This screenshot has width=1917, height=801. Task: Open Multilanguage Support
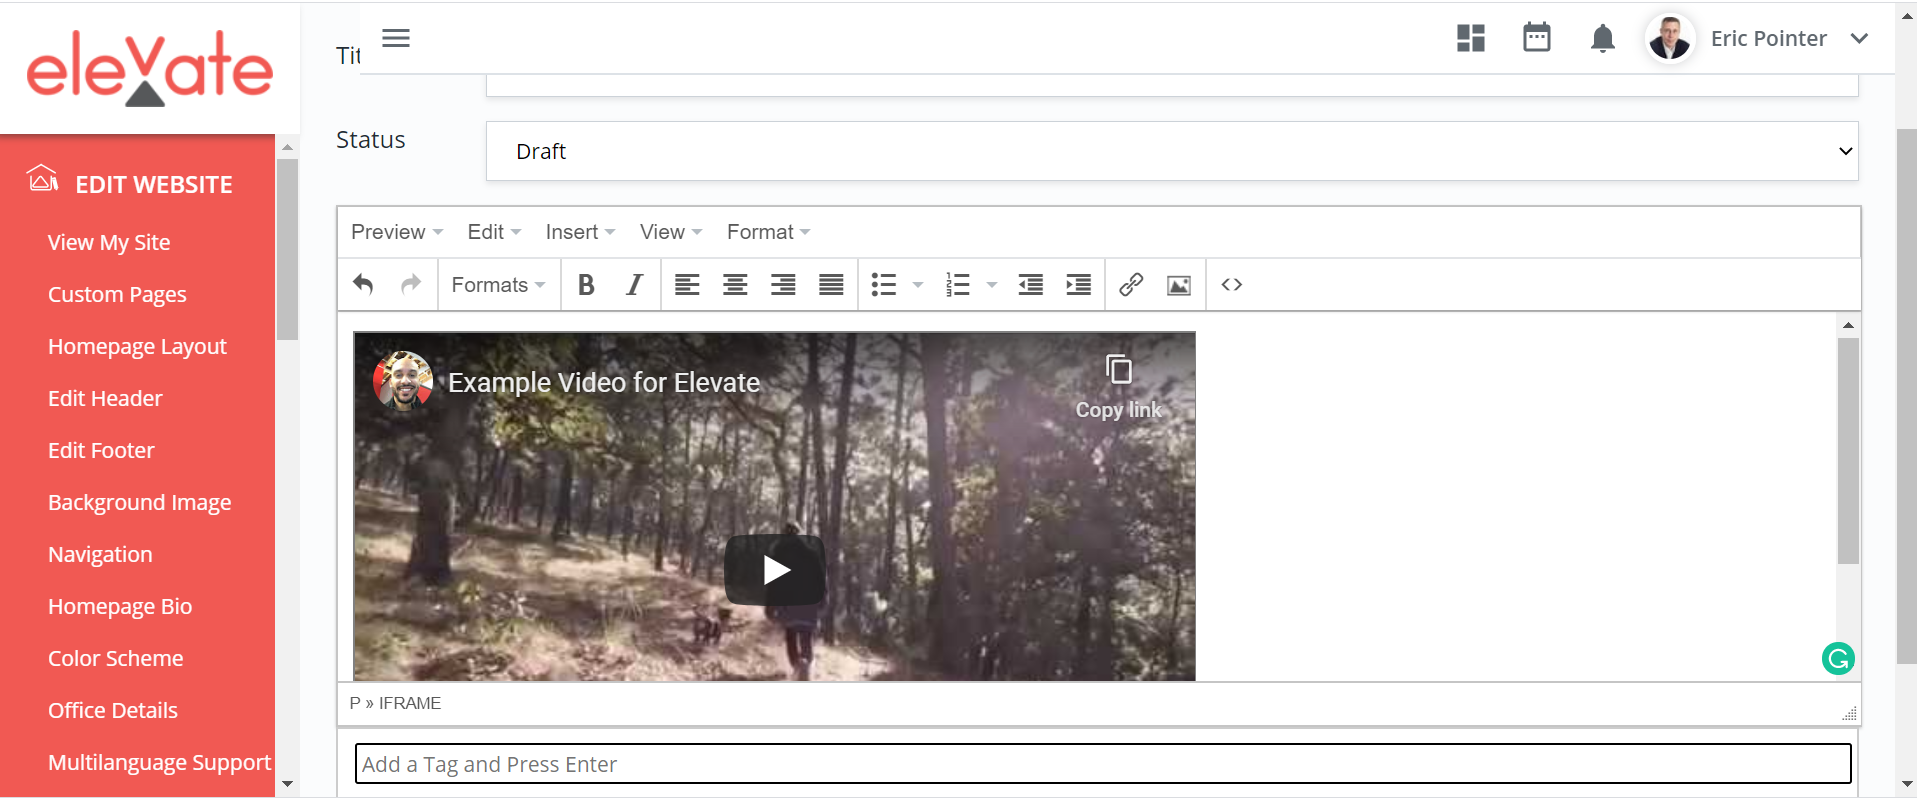(160, 762)
